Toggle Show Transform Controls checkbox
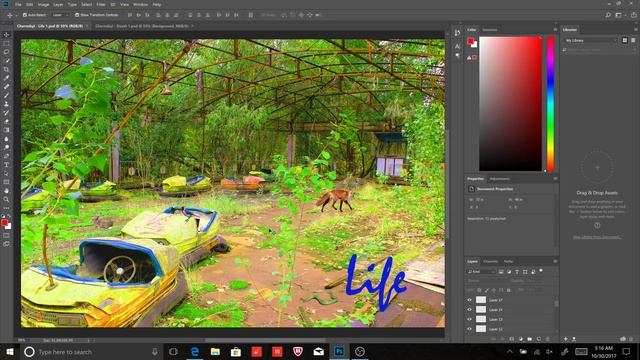Screen dimensions: 640x360 tap(77, 15)
